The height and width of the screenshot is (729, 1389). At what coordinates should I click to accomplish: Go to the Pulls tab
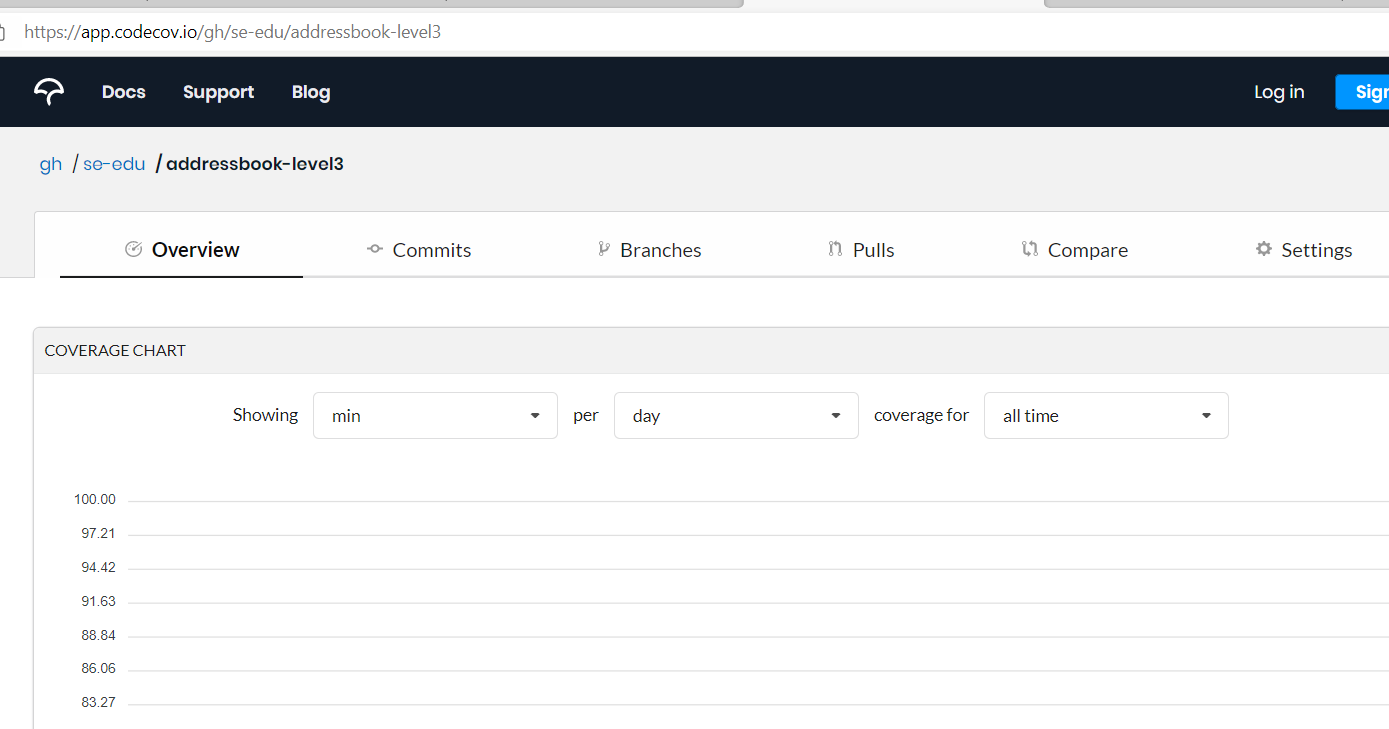click(861, 250)
